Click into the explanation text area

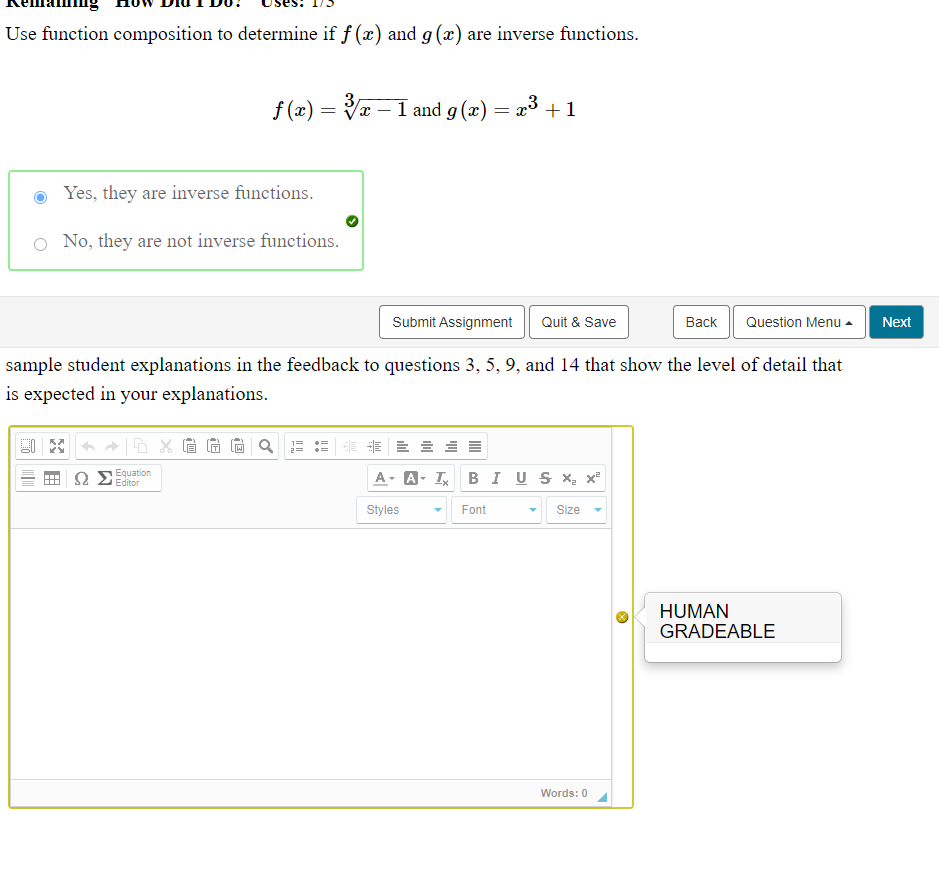[311, 653]
